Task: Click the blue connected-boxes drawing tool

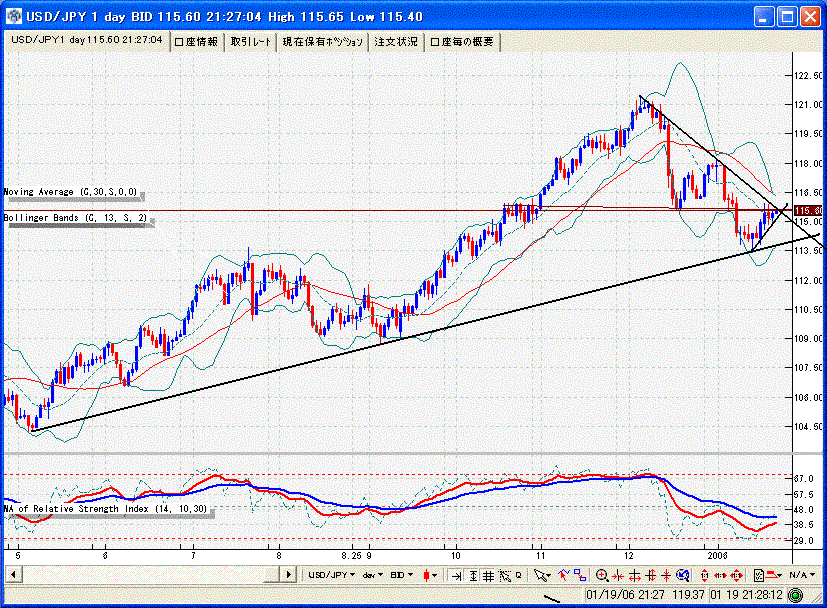Action: click(x=578, y=575)
